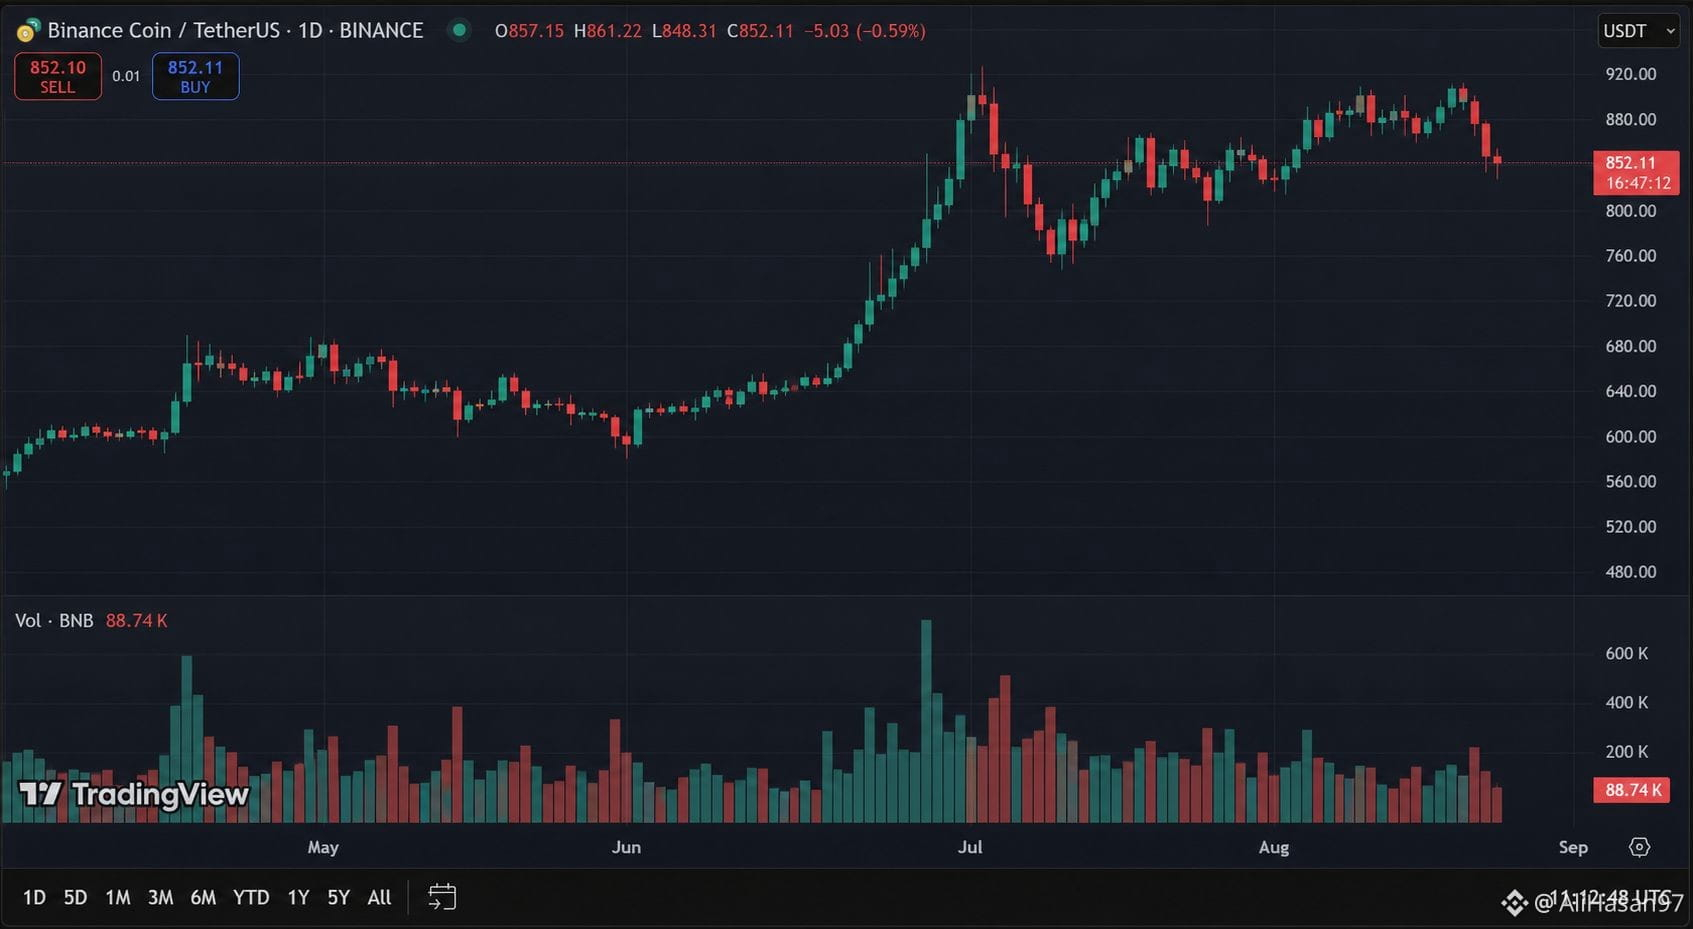Click the low value L848.31
This screenshot has width=1693, height=929.
684,31
